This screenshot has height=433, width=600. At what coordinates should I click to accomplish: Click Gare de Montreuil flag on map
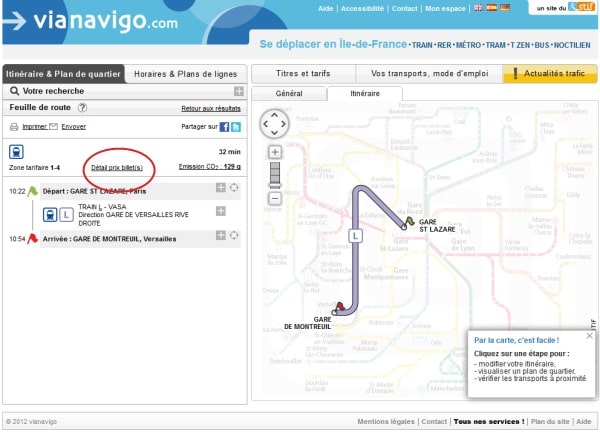(339, 306)
